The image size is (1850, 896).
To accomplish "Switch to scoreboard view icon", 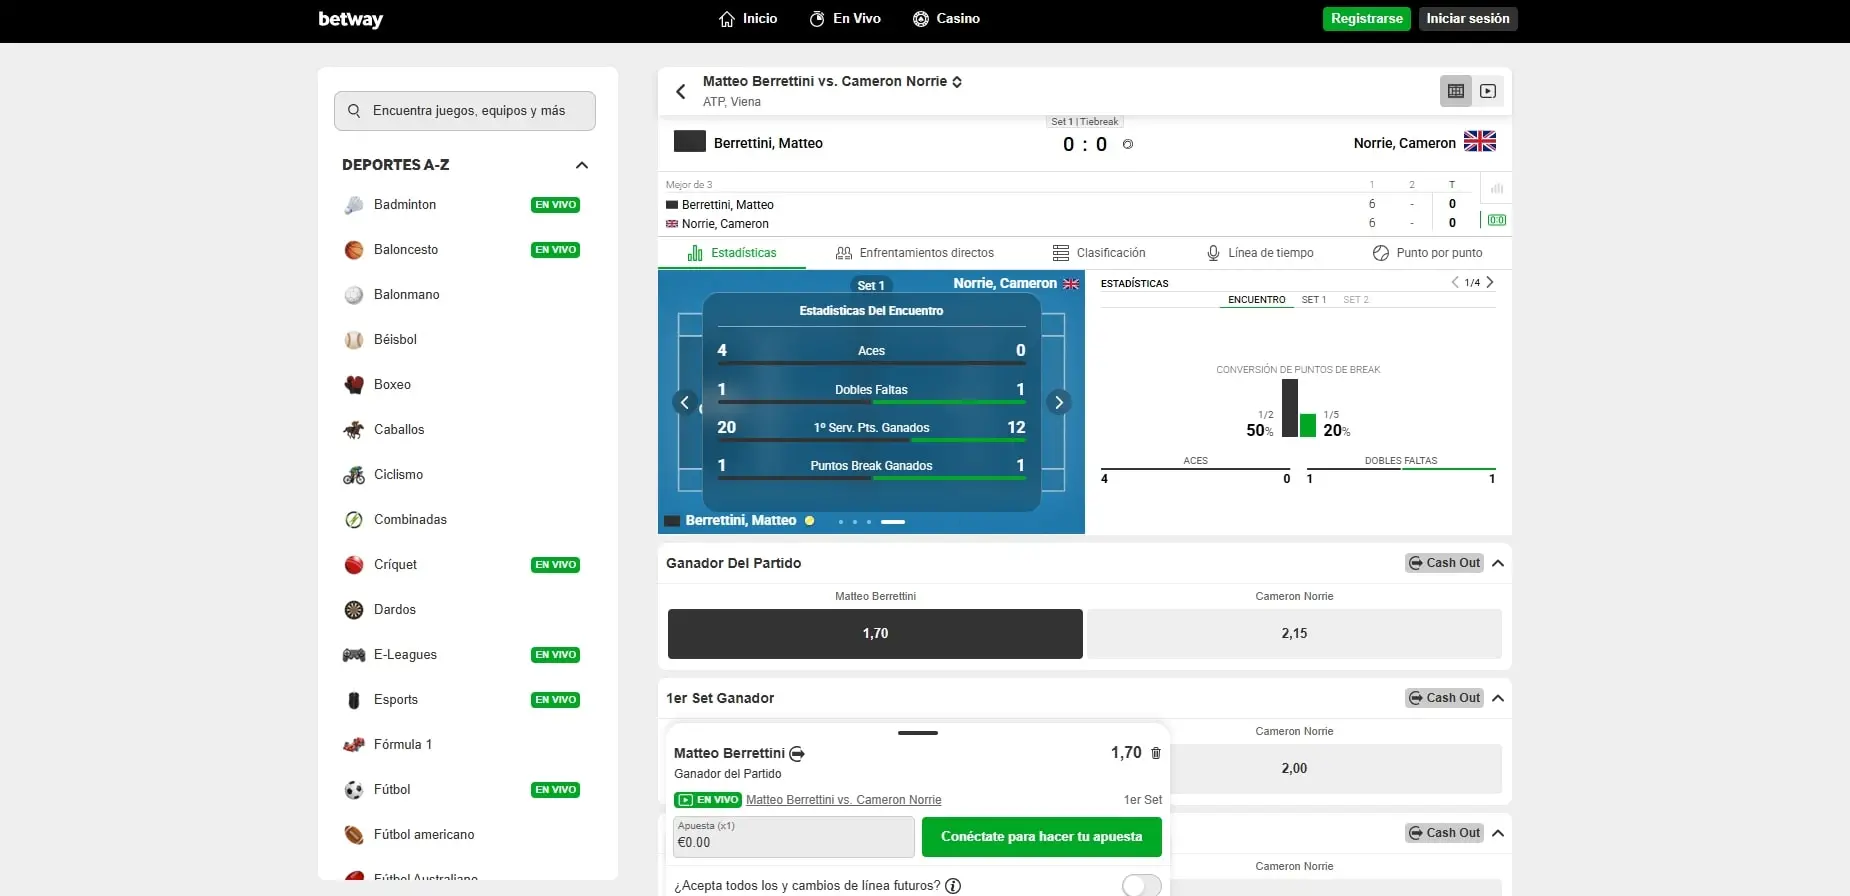I will [1456, 91].
